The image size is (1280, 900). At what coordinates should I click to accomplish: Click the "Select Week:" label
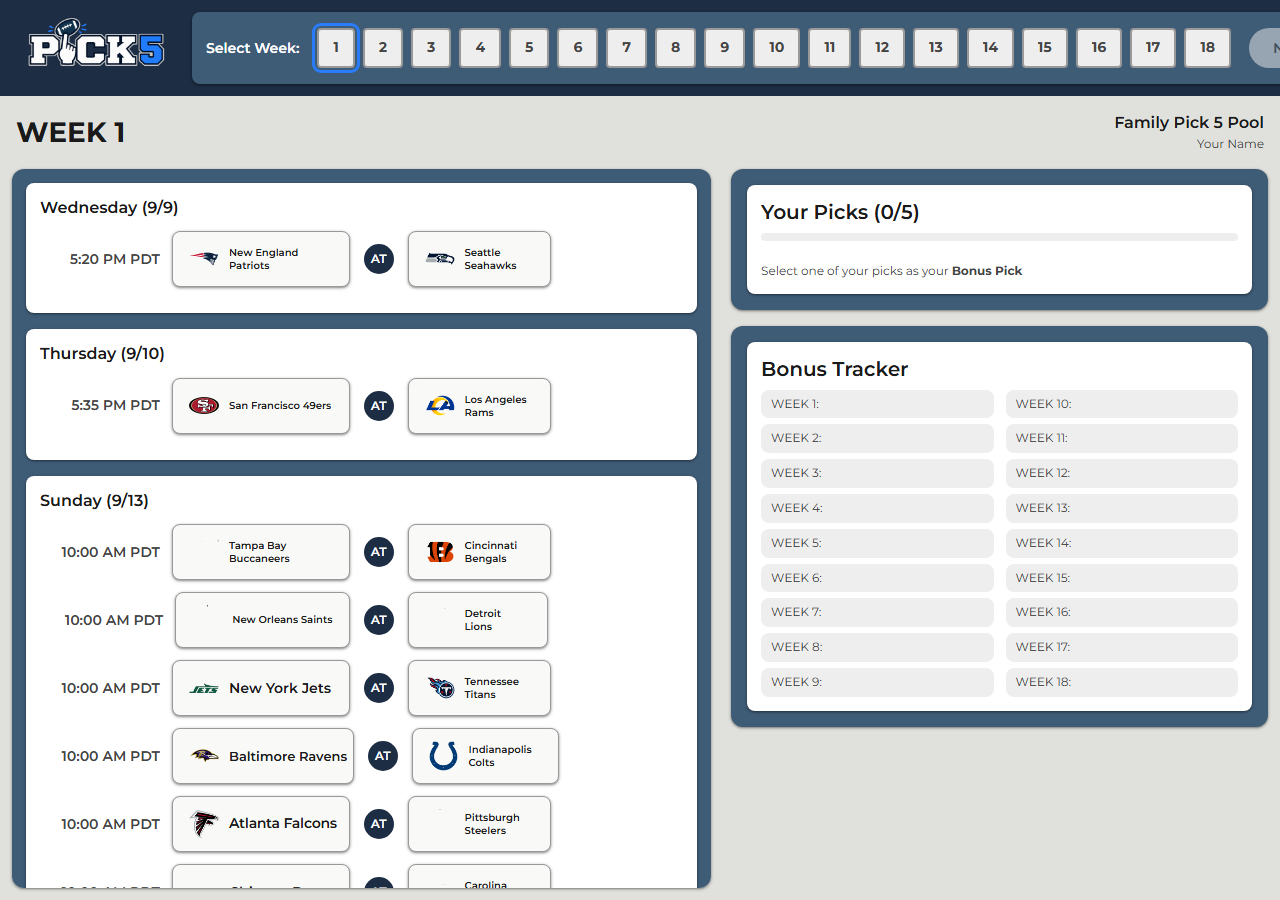(x=253, y=48)
